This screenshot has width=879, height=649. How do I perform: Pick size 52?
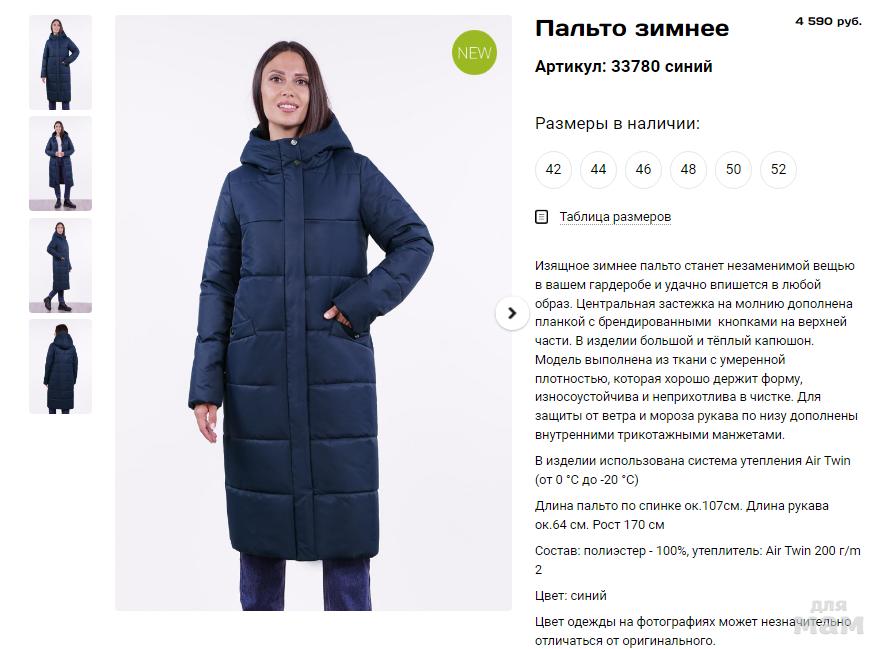click(x=778, y=169)
